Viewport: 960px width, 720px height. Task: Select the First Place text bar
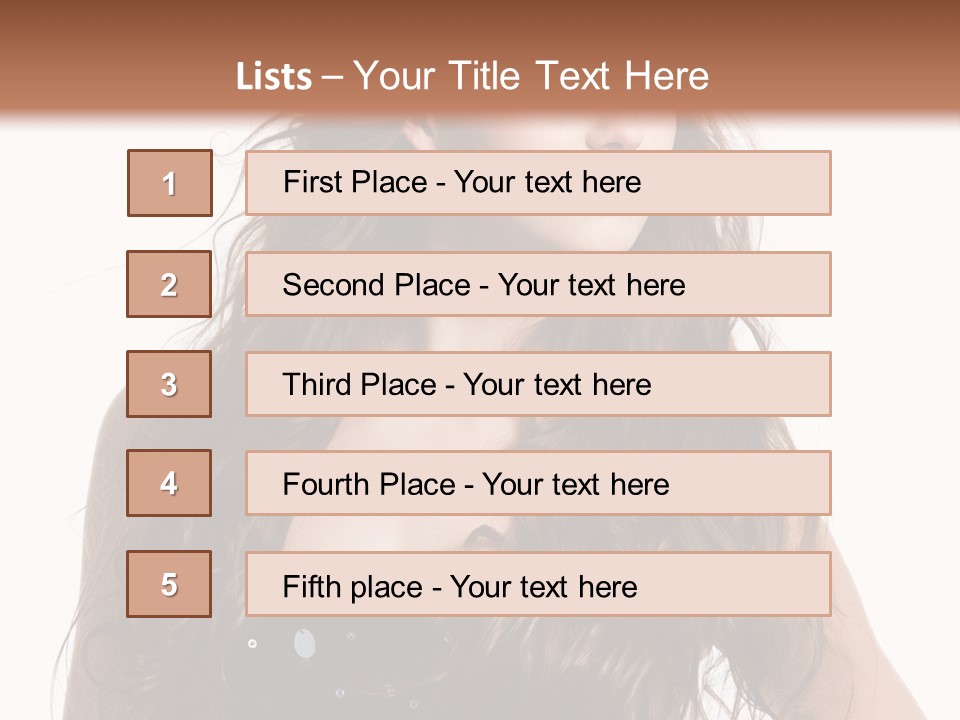click(538, 183)
